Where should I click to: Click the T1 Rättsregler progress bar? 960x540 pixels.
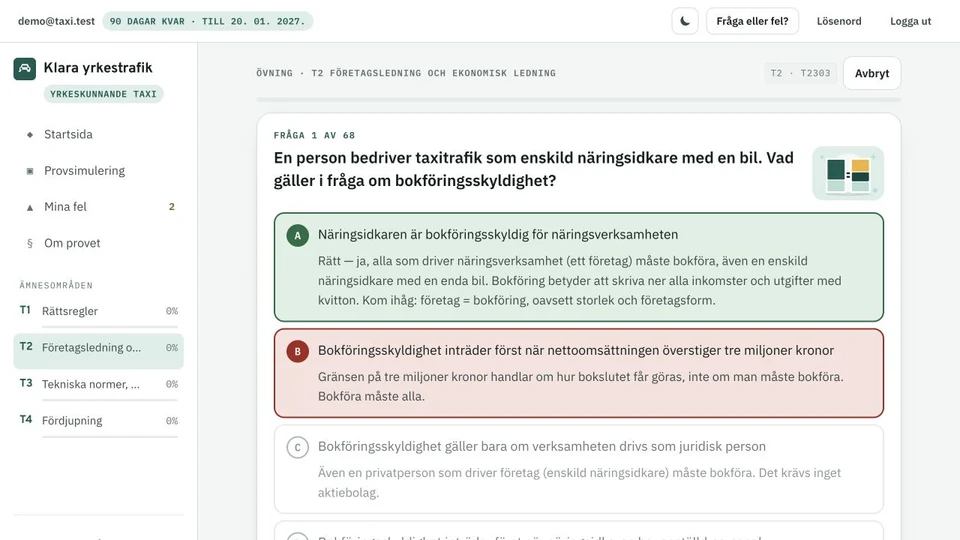tap(110, 327)
